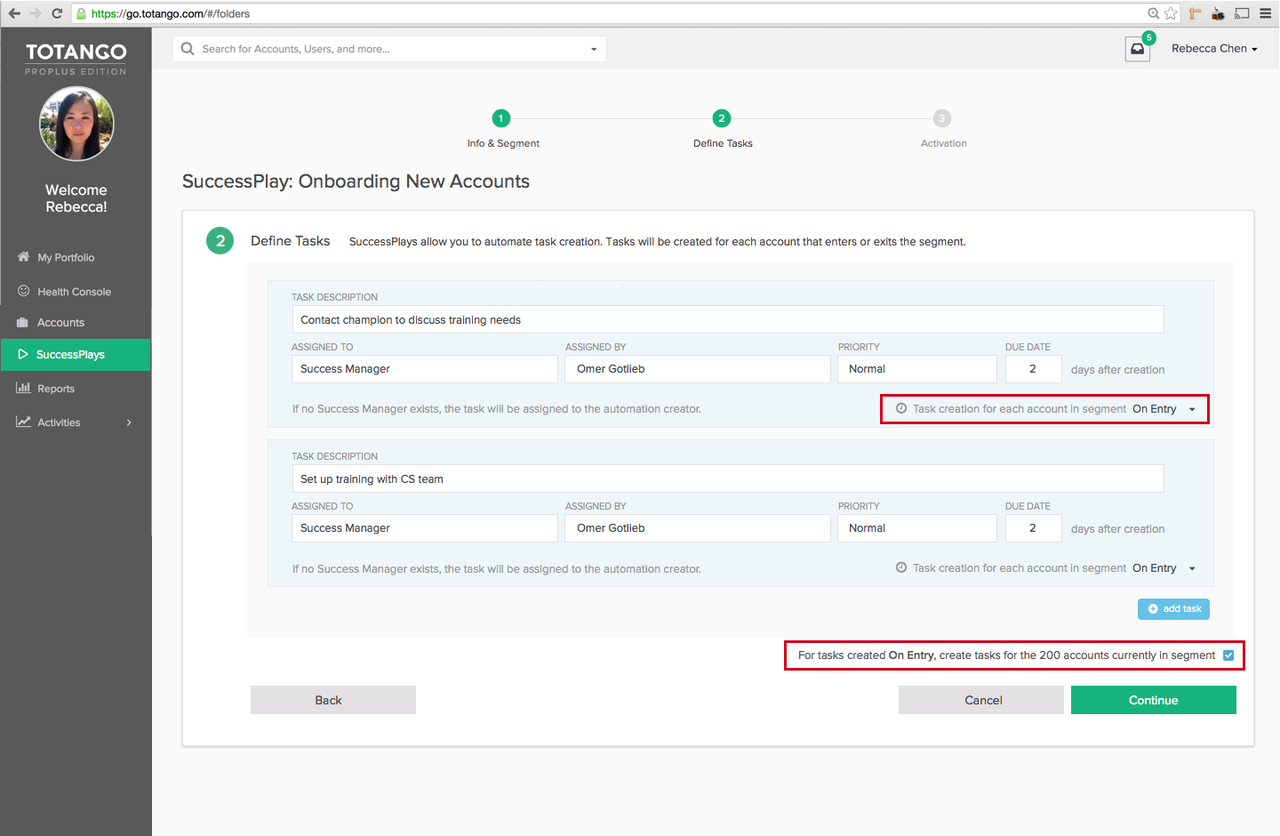Open the second task's Assigned By field
The width and height of the screenshot is (1280, 836).
point(697,528)
